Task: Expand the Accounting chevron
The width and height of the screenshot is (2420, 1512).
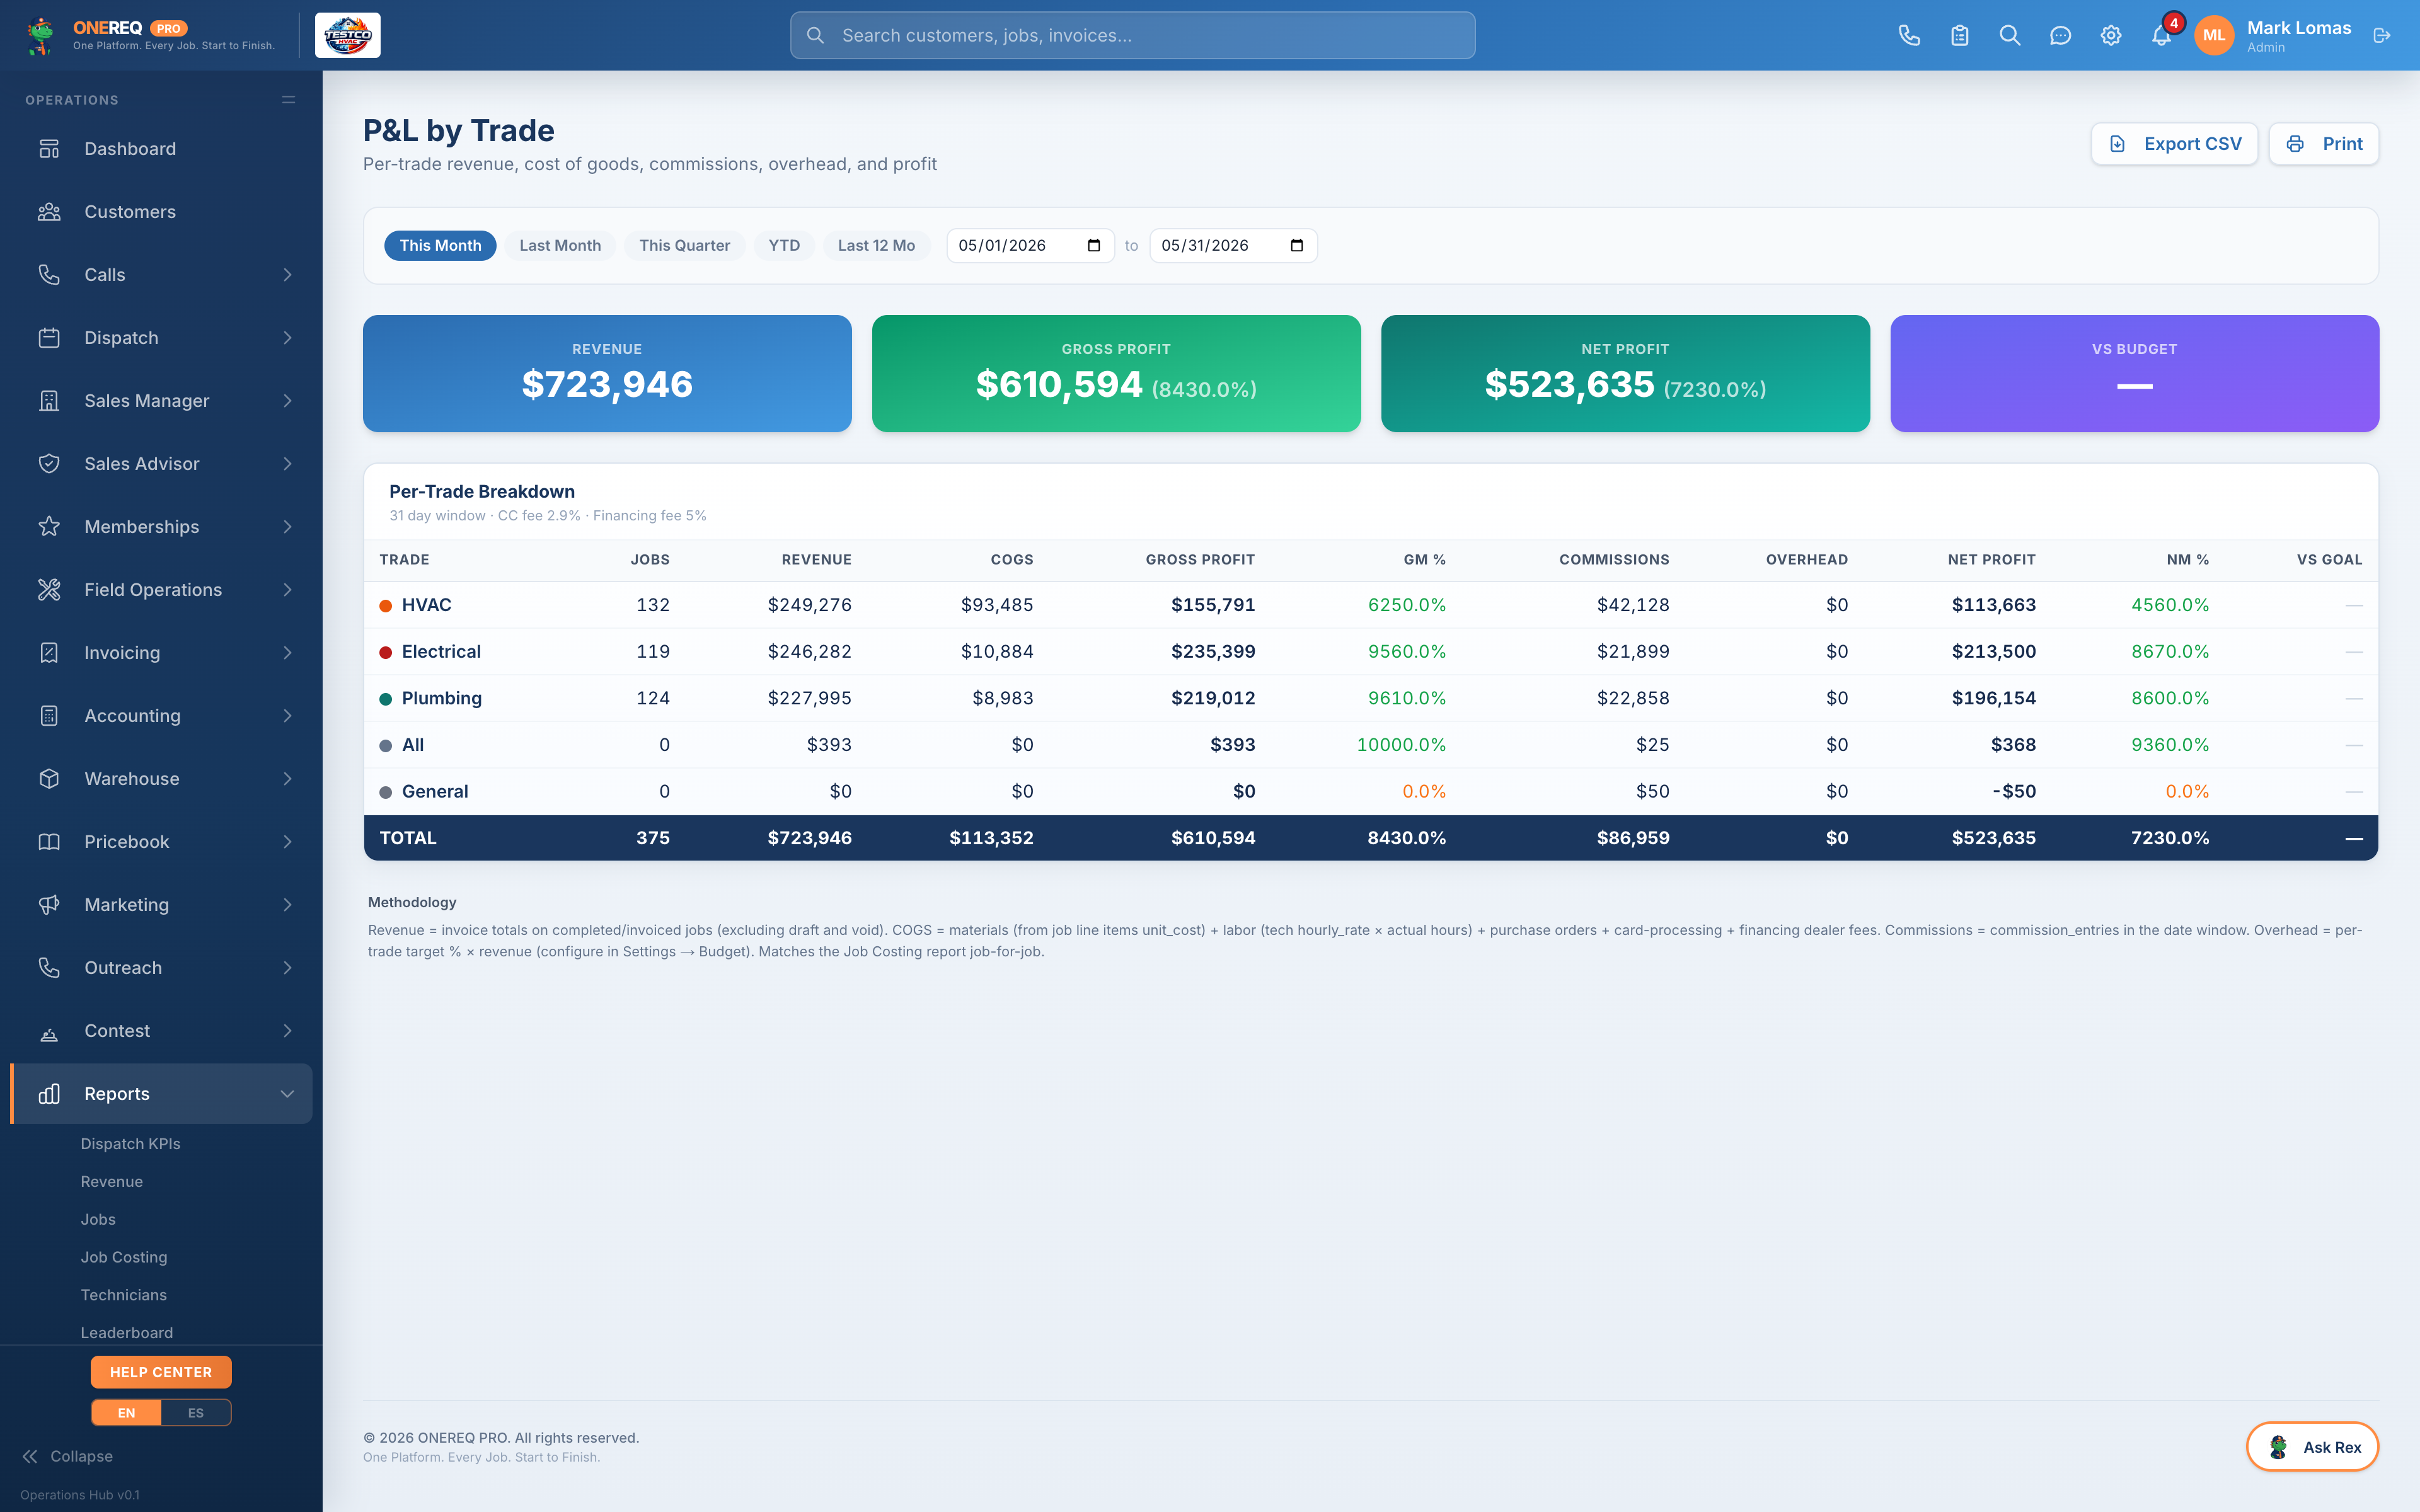Action: click(x=288, y=716)
